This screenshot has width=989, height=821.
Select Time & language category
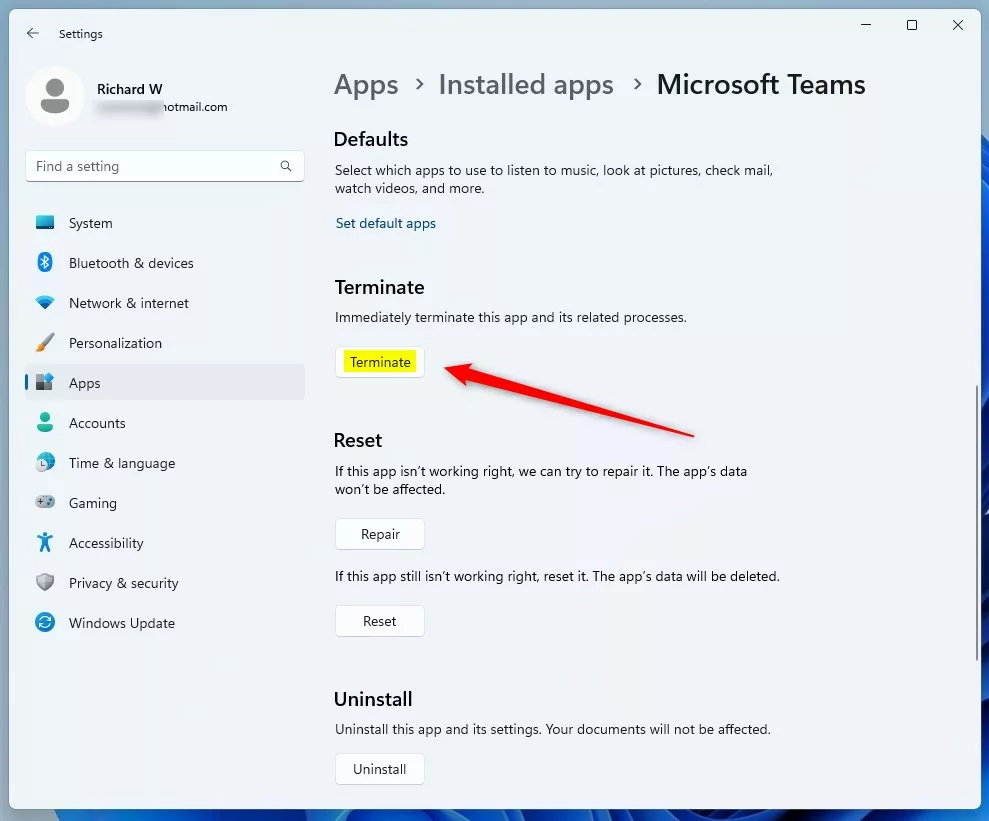165,462
